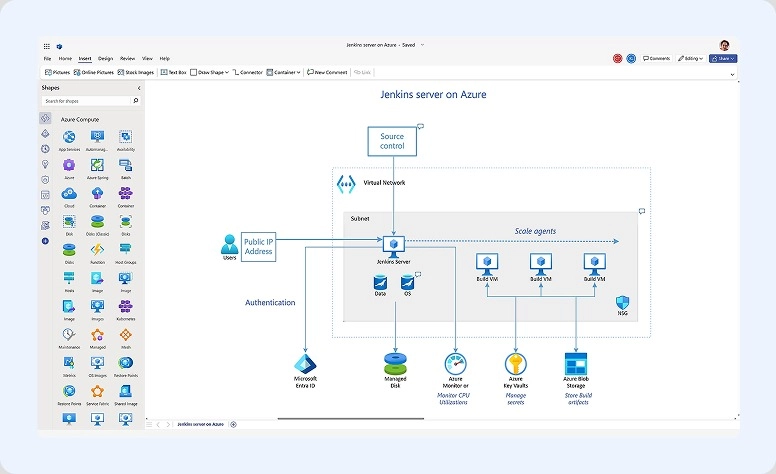
Task: Open comment bubble on the Subnet container
Action: (x=642, y=211)
